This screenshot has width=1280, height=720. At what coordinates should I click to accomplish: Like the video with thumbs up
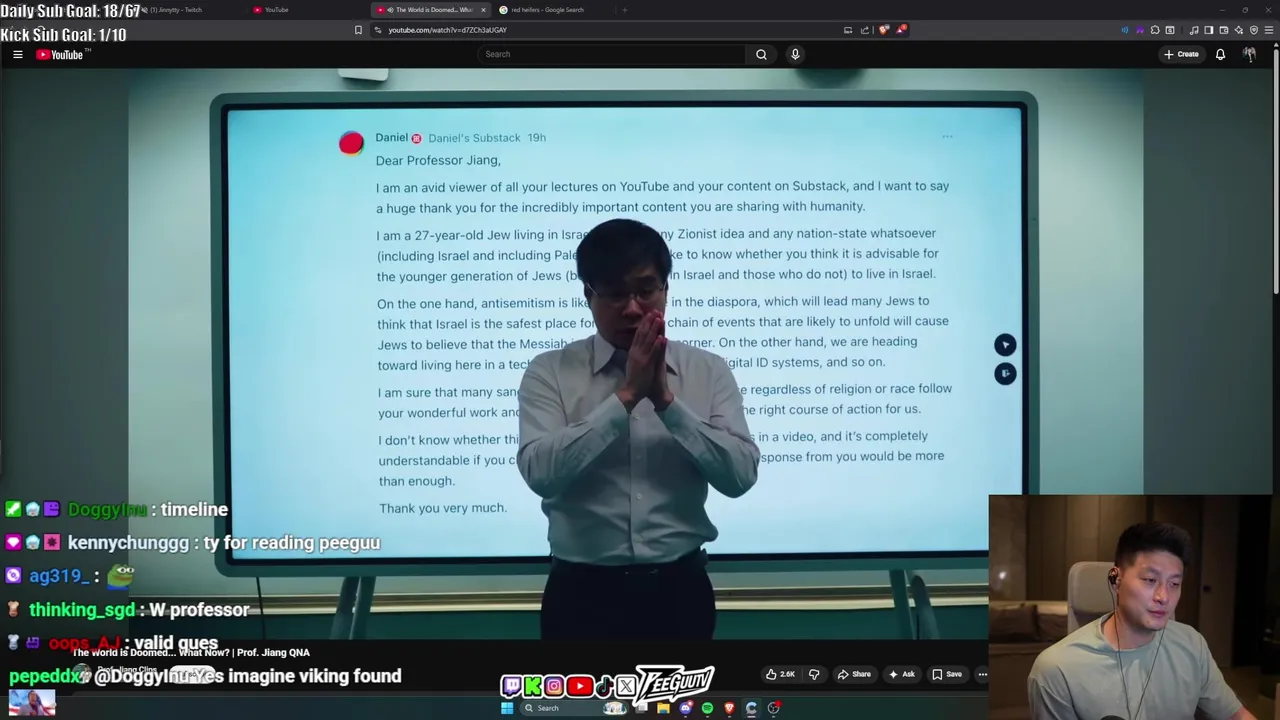pyautogui.click(x=780, y=674)
